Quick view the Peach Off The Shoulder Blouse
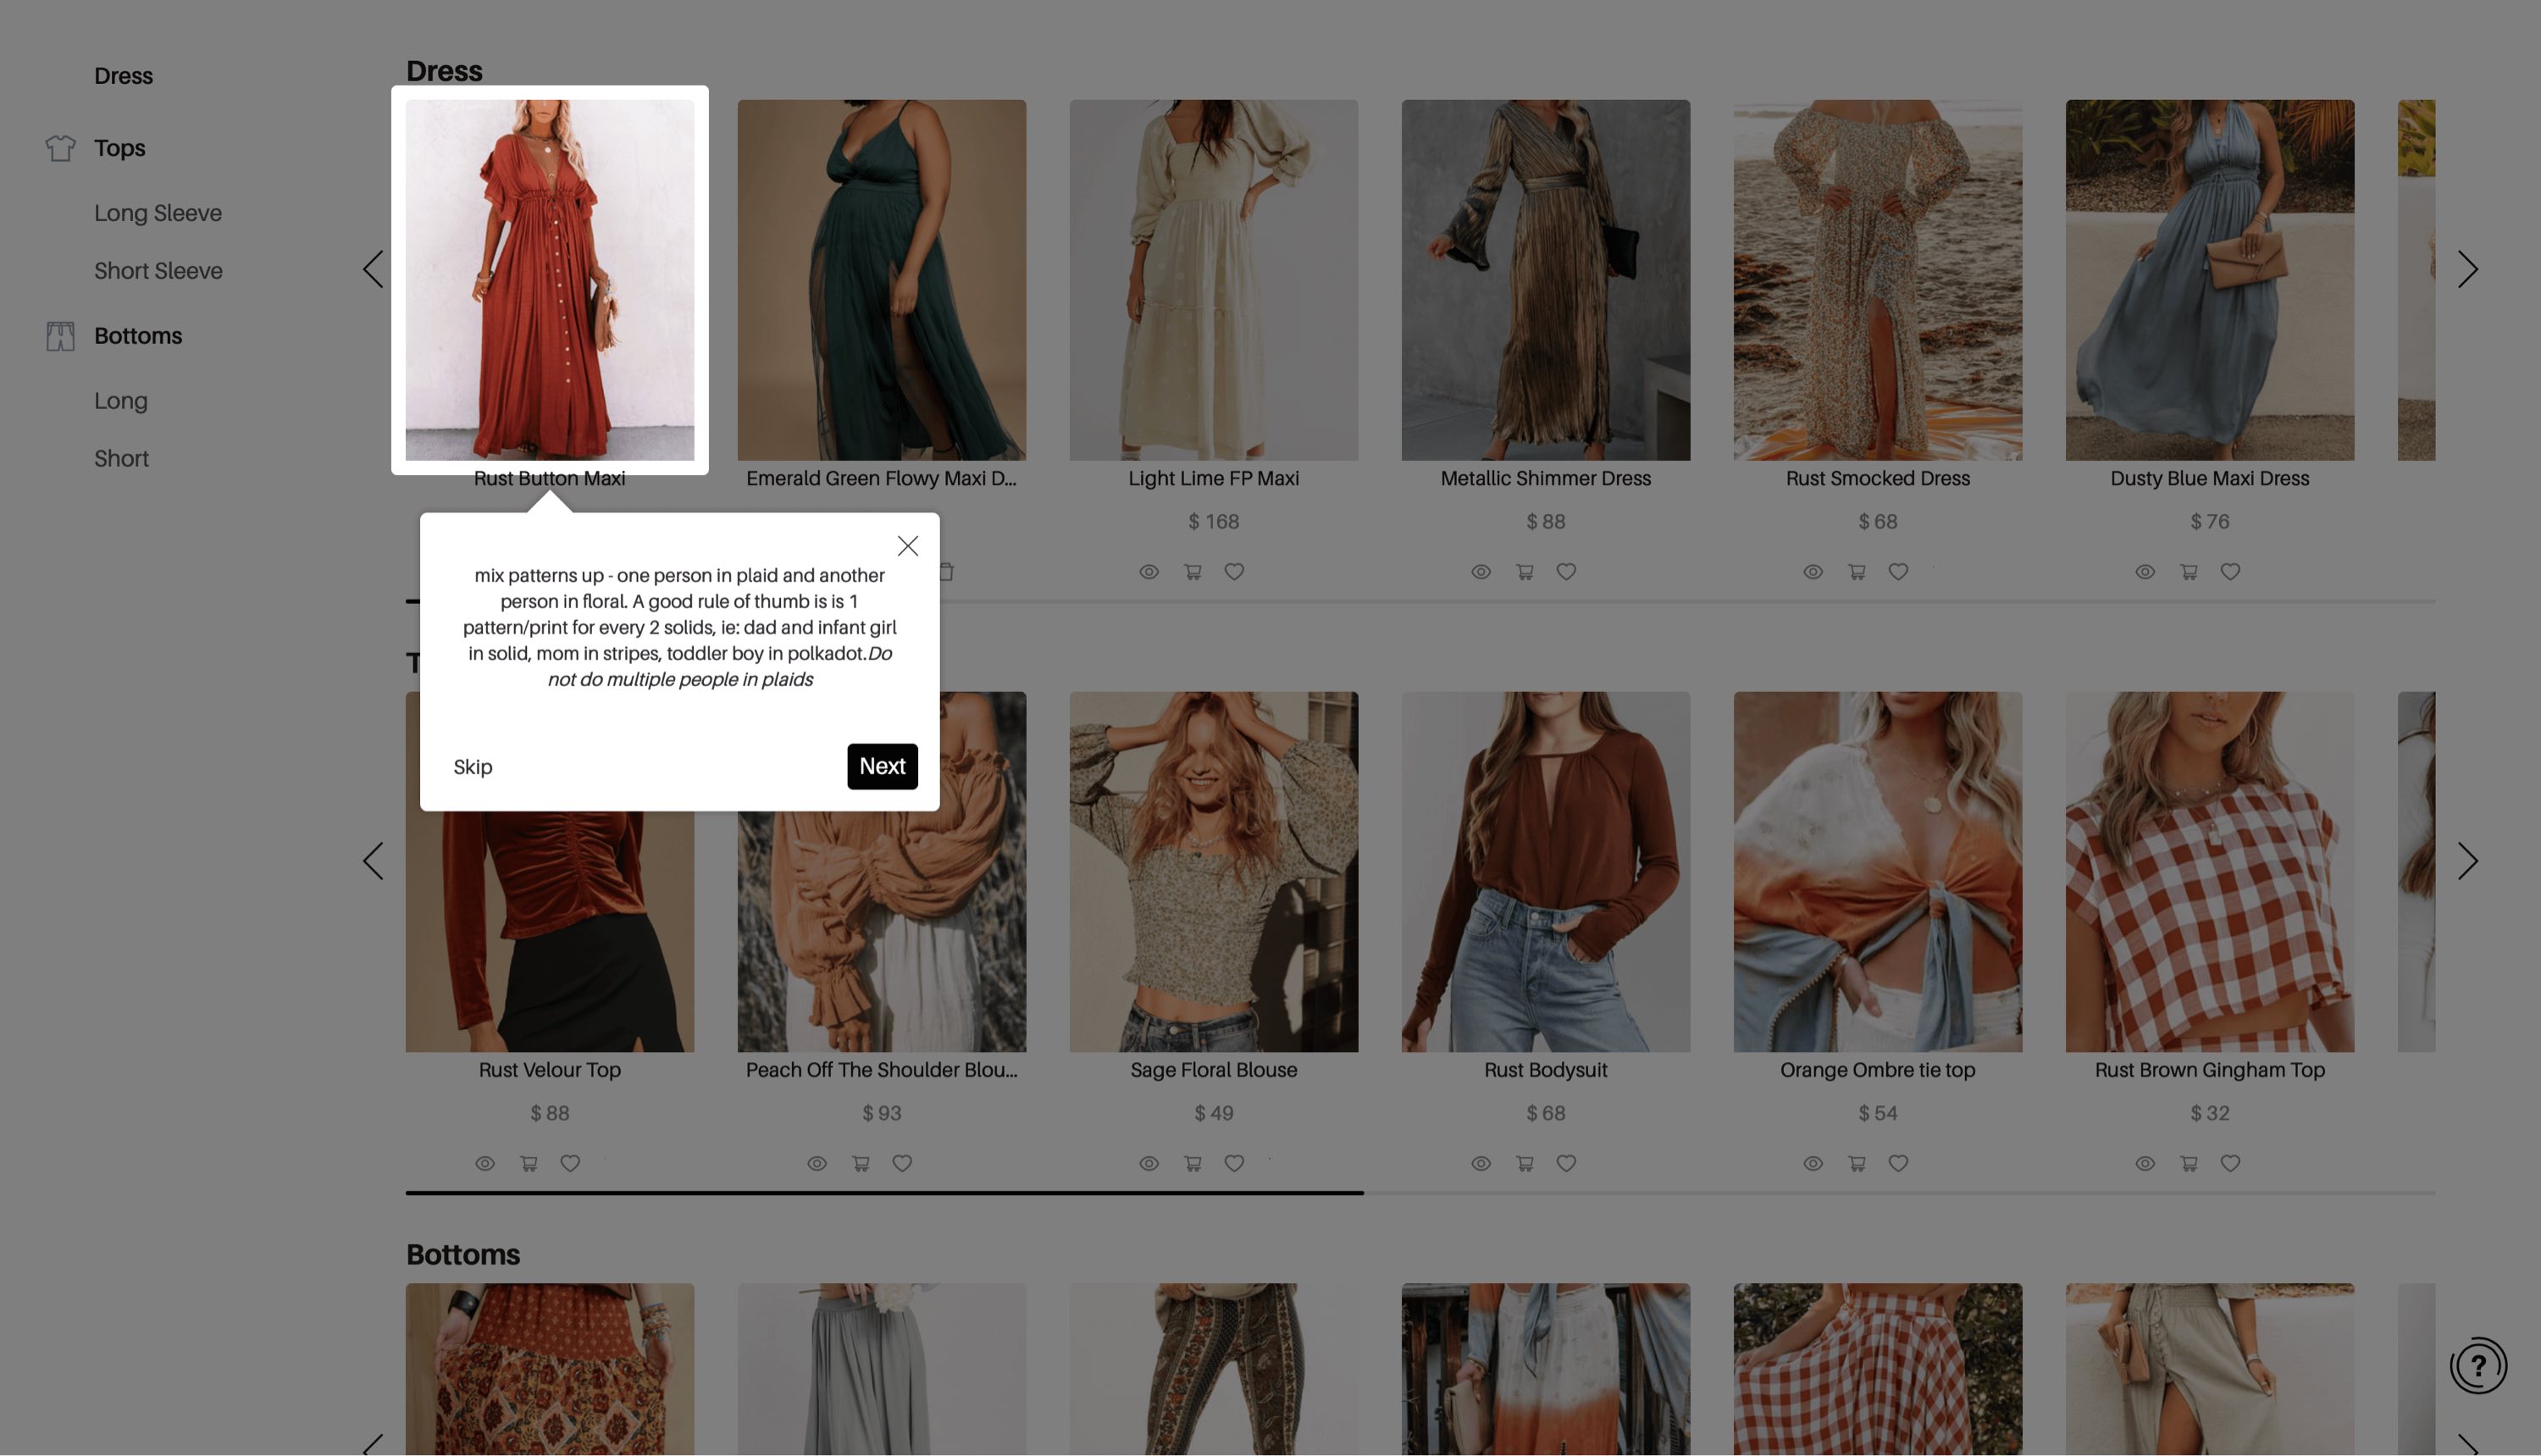The height and width of the screenshot is (1456, 2541). click(817, 1163)
